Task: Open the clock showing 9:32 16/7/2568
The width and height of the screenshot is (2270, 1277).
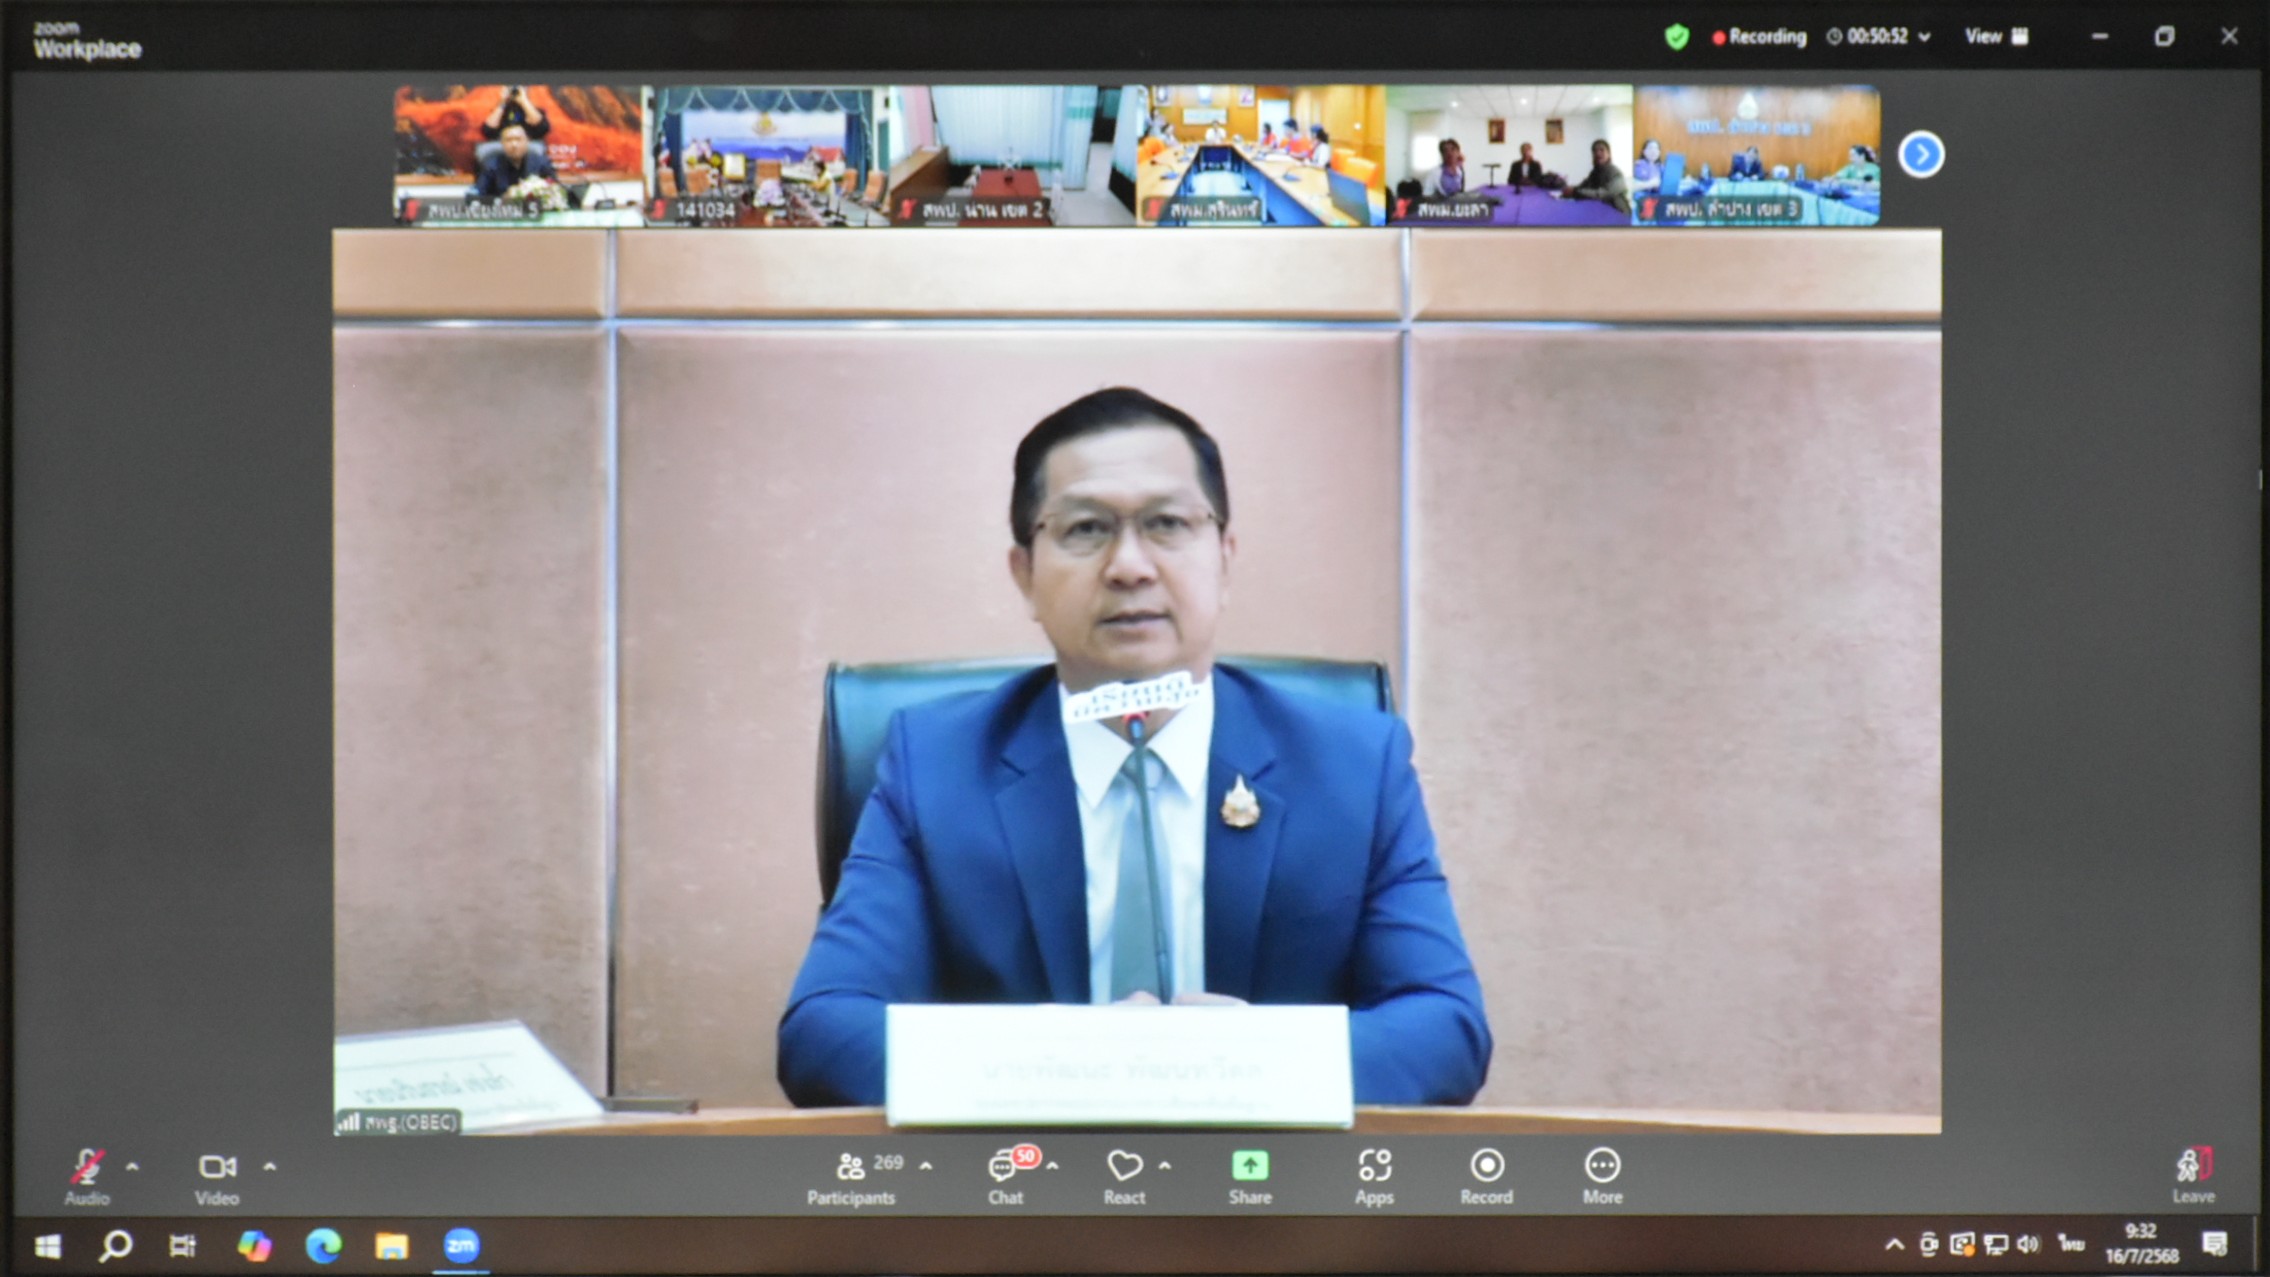Action: (x=2141, y=1244)
